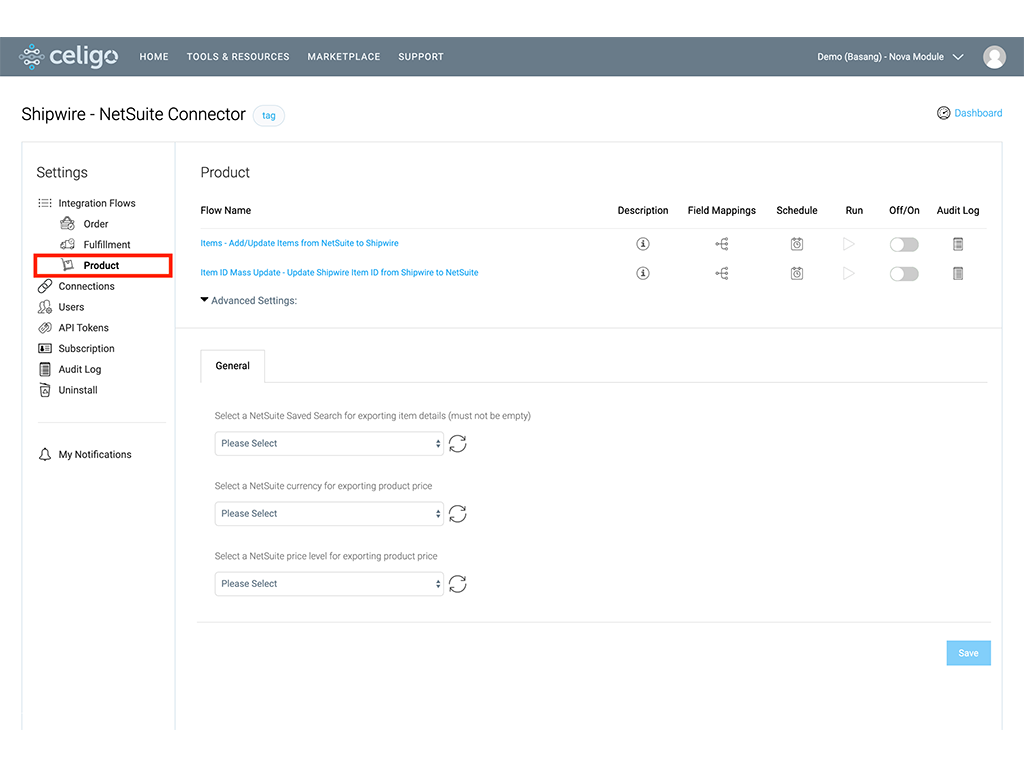
Task: Open field mappings for Item ID Mass Update flow
Action: [x=722, y=273]
